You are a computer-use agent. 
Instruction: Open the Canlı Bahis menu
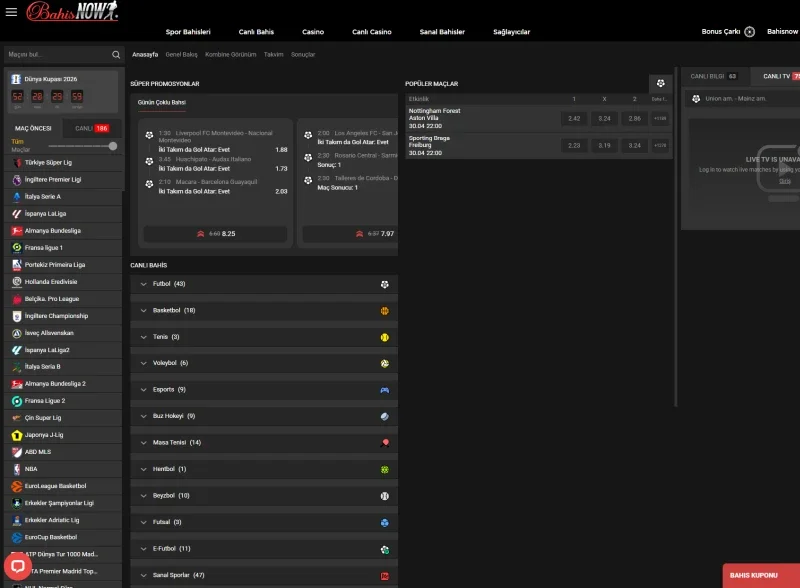click(256, 32)
